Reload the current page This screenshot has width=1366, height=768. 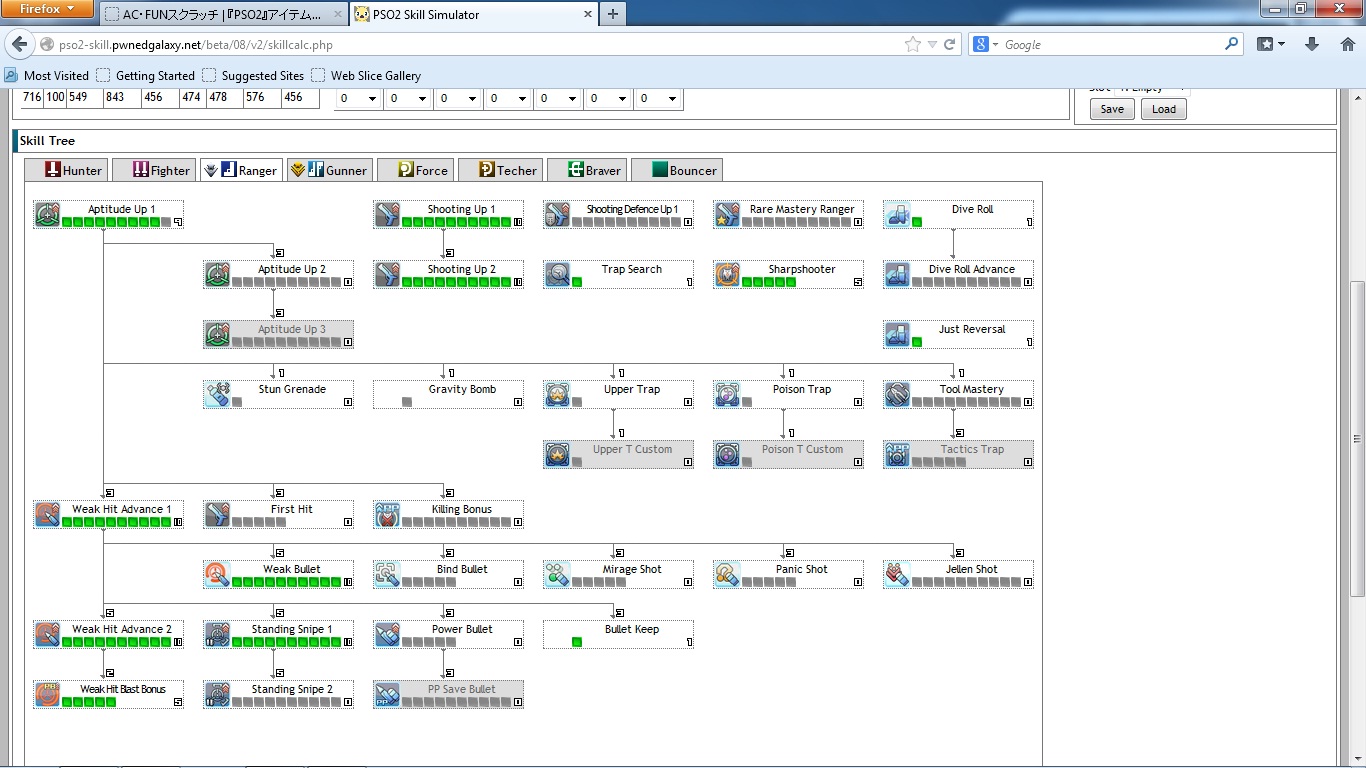pos(950,44)
